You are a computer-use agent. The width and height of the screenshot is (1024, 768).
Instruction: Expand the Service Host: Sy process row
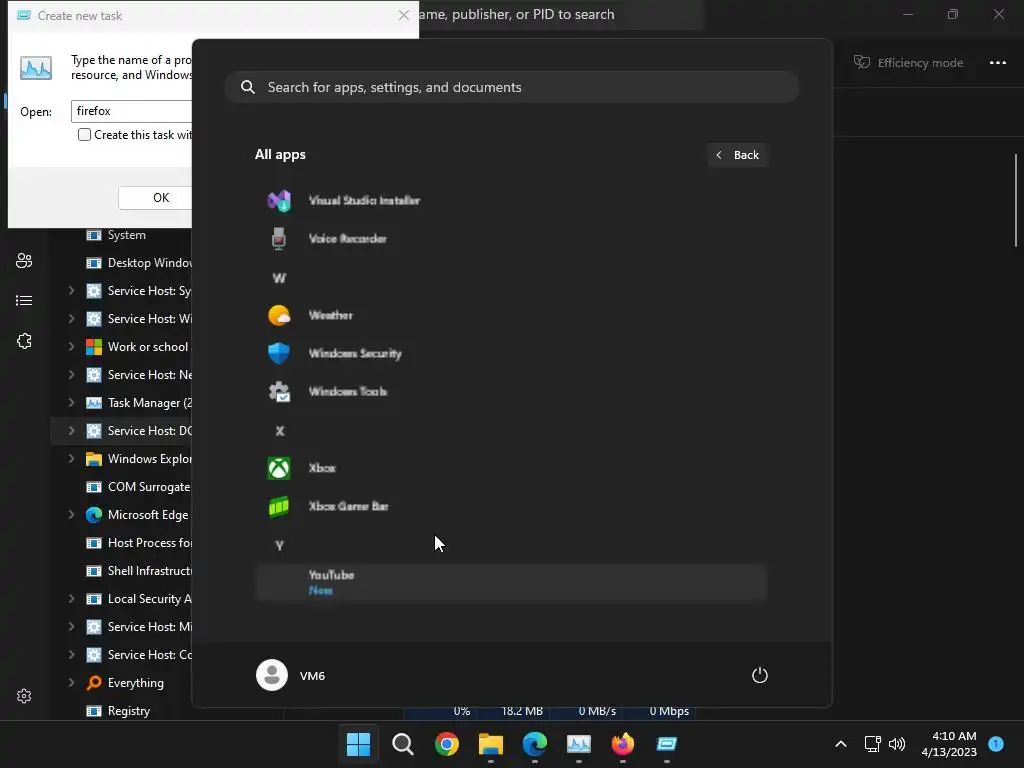click(71, 291)
